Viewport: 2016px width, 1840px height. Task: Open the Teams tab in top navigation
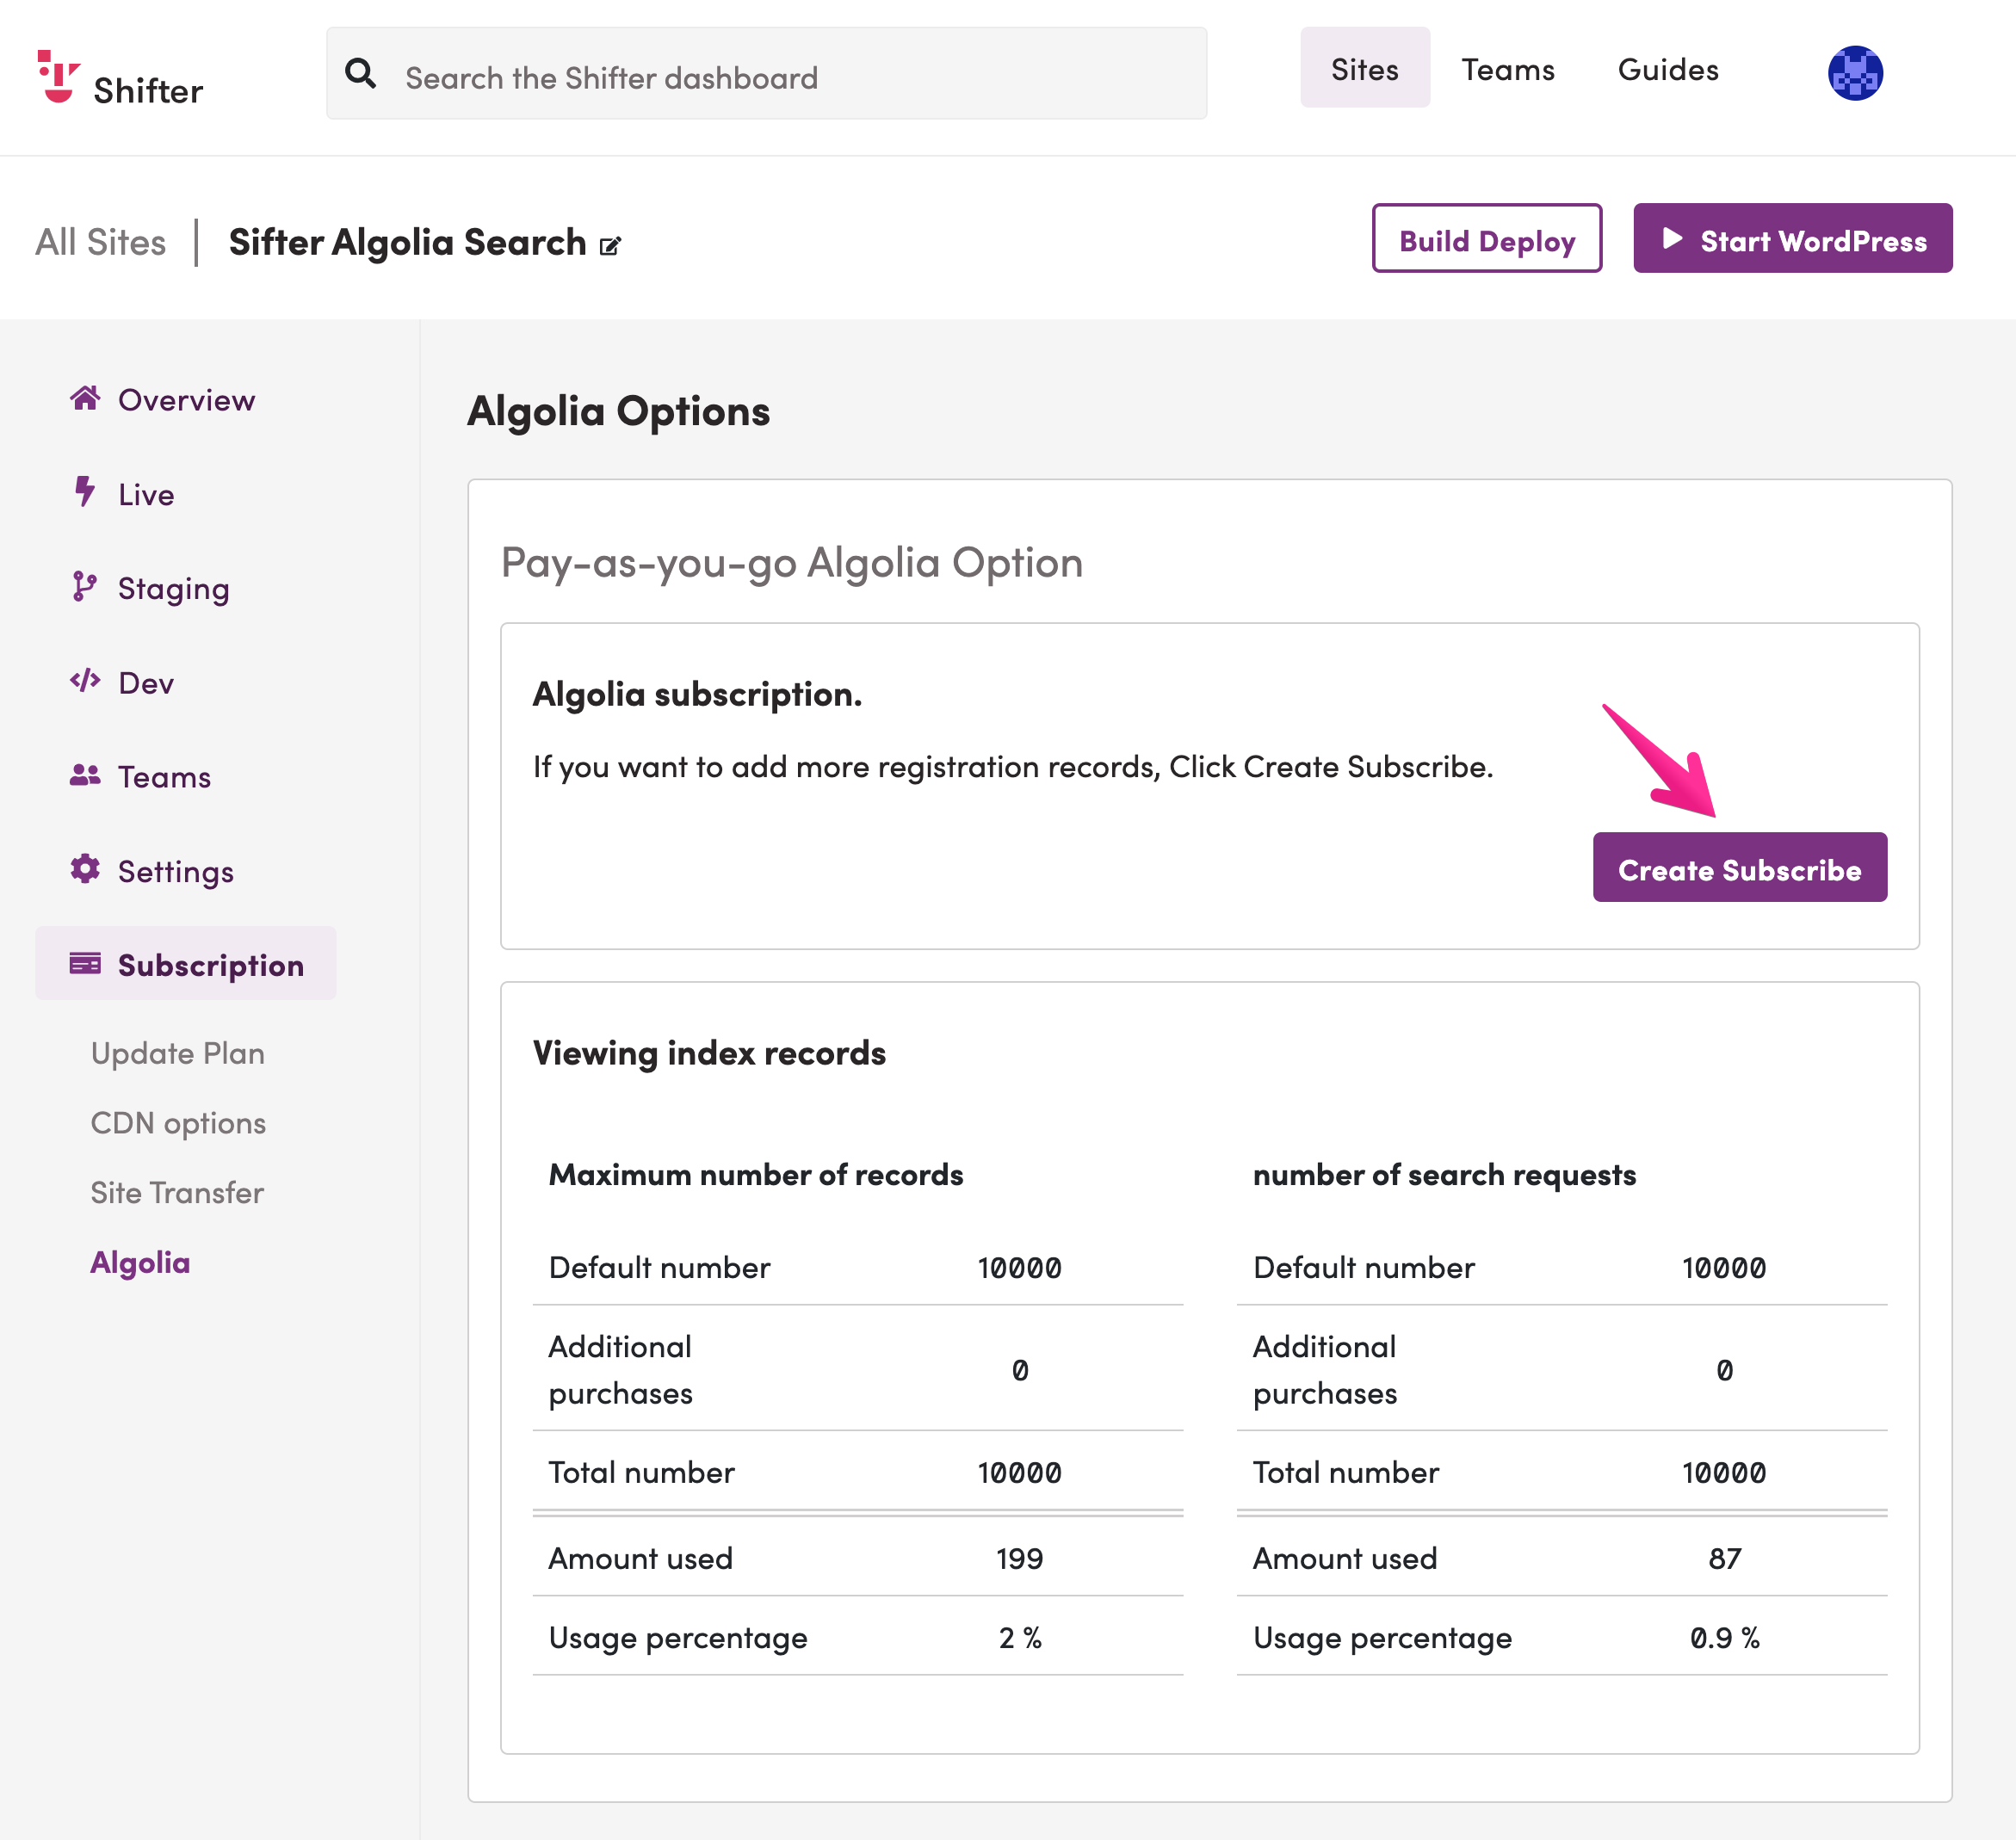click(1508, 70)
